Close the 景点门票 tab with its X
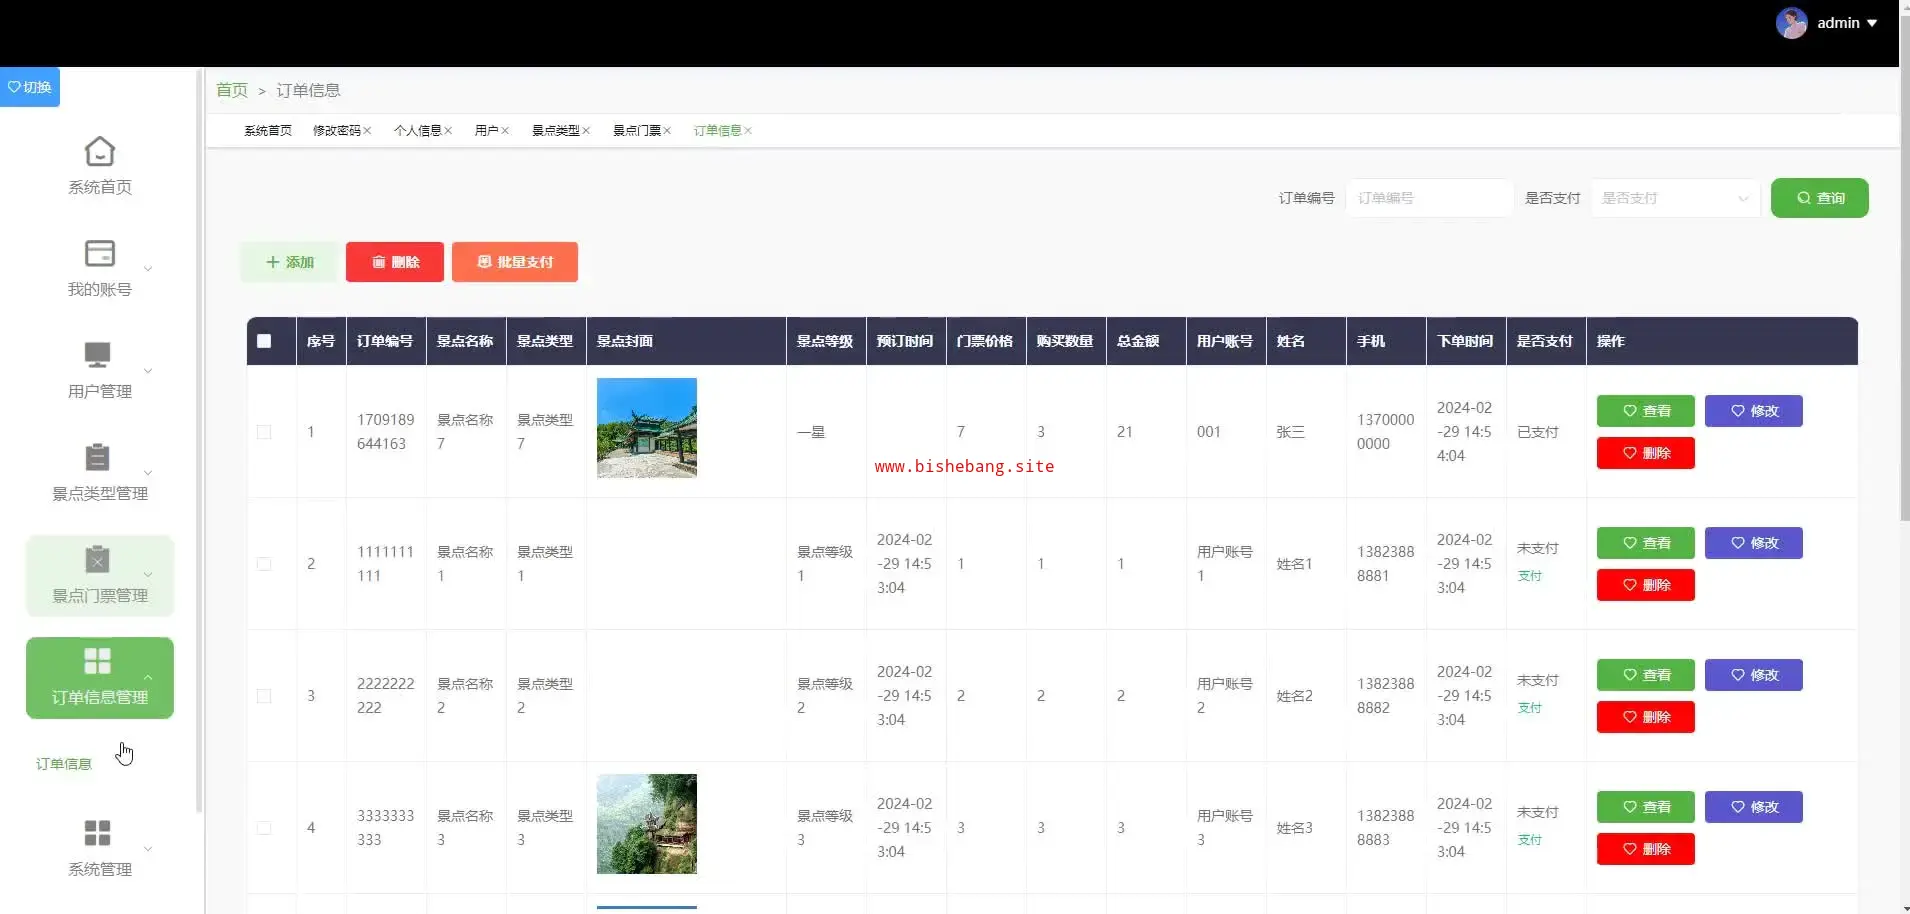The height and width of the screenshot is (914, 1910). point(667,131)
